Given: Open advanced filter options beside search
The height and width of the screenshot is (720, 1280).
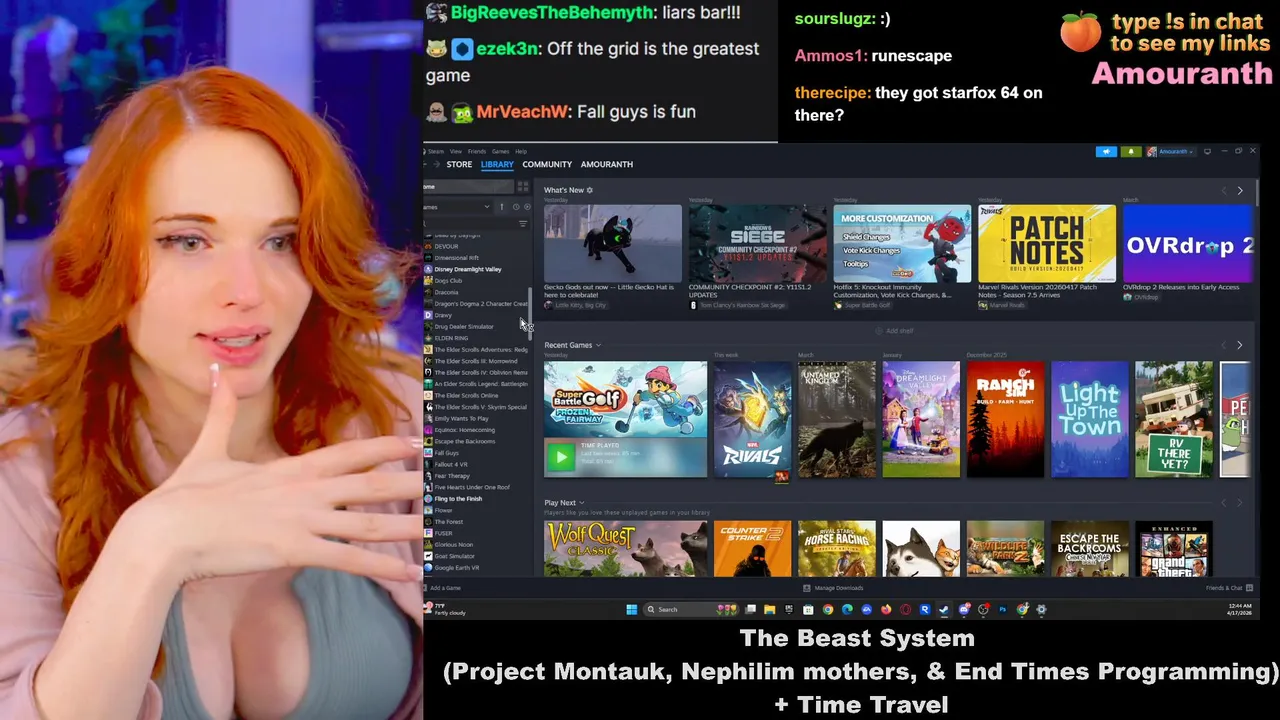Looking at the screenshot, I should pyautogui.click(x=523, y=223).
